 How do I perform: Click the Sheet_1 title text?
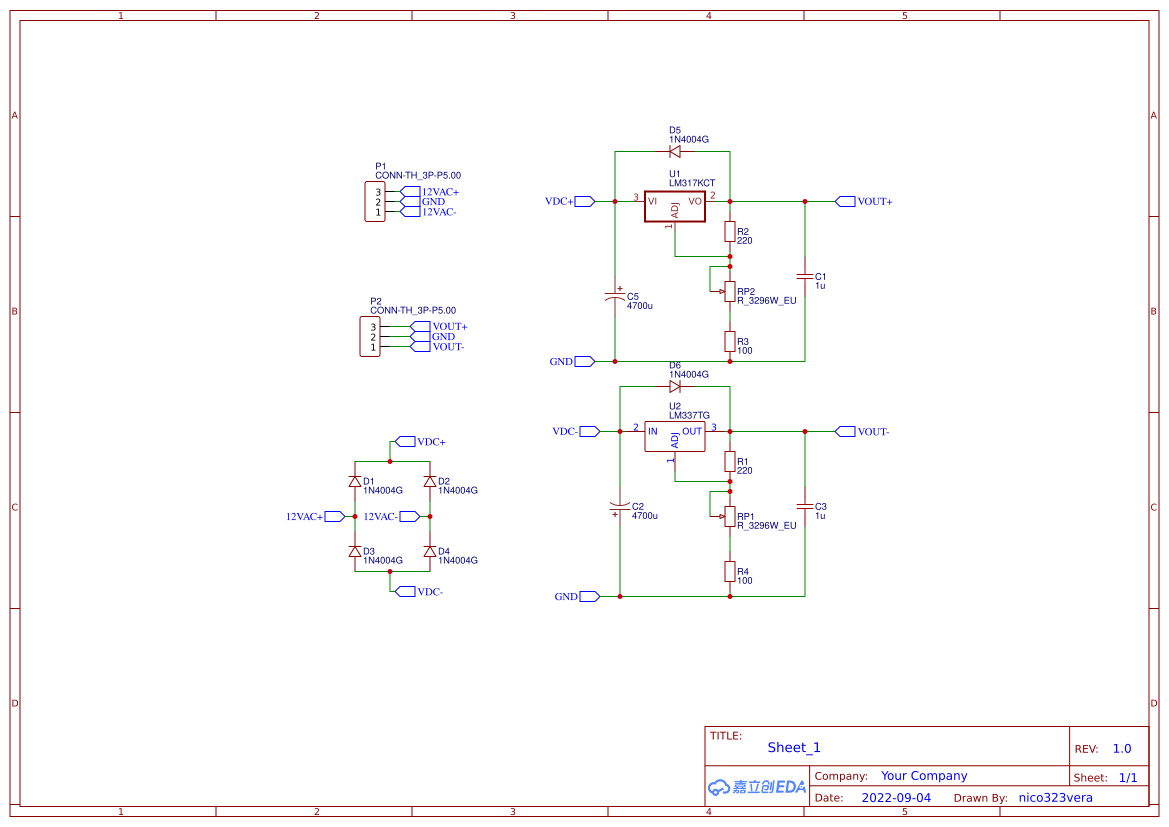[793, 747]
